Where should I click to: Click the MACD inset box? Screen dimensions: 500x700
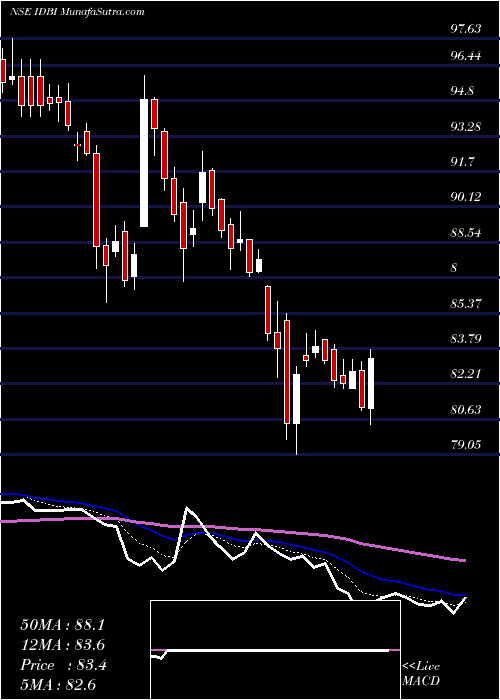coord(275,650)
